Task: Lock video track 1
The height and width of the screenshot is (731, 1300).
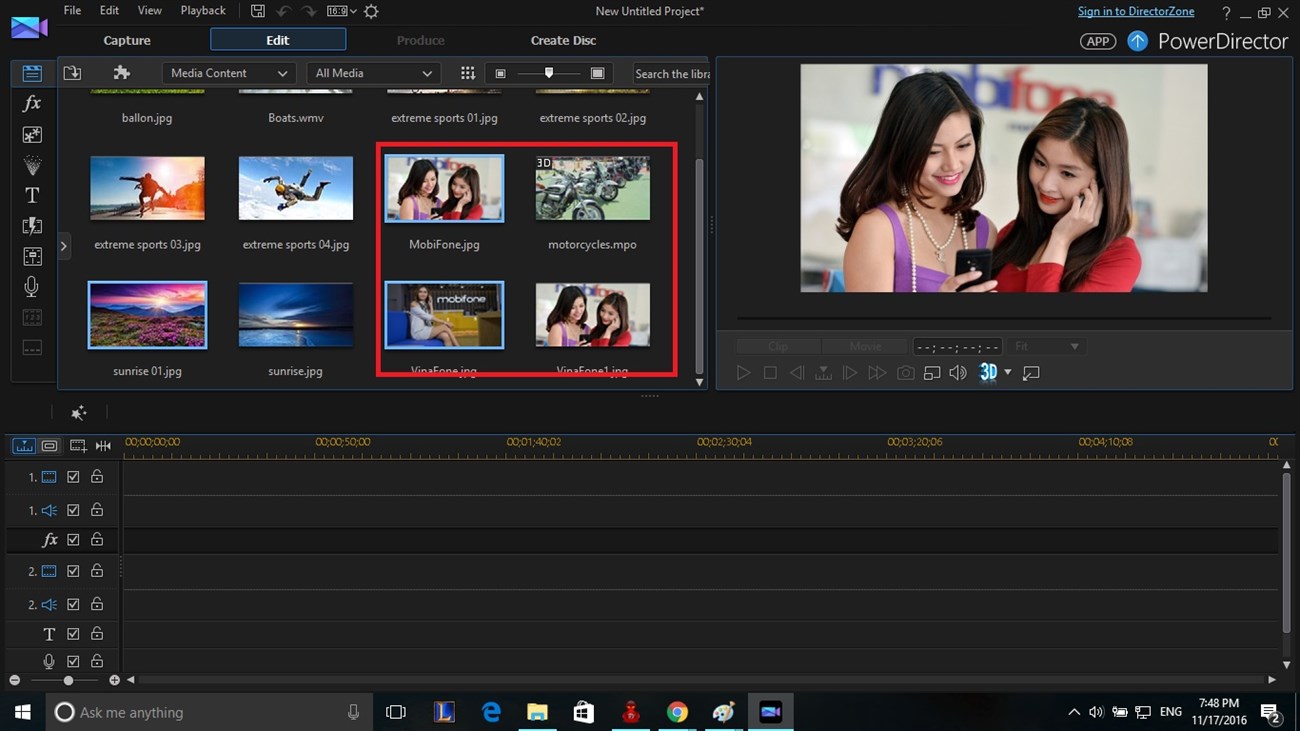Action: coord(97,477)
